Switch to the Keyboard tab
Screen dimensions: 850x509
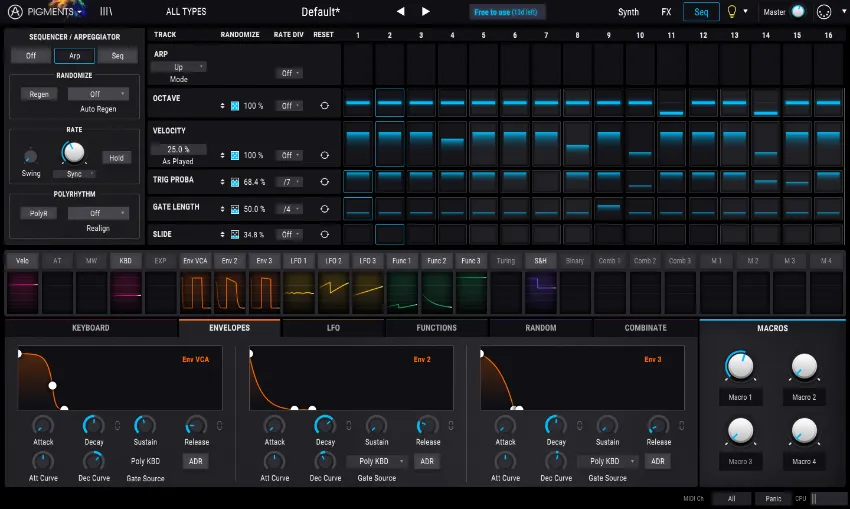tap(91, 328)
